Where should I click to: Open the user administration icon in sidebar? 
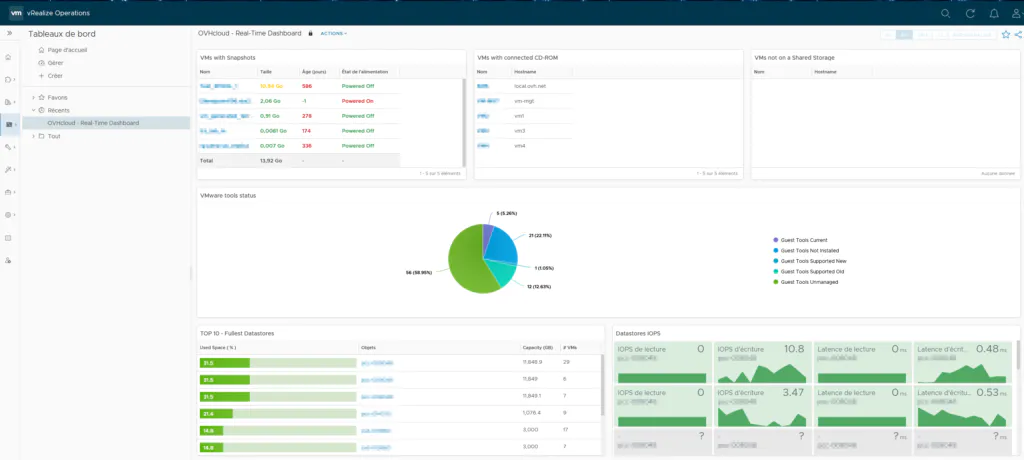click(x=8, y=260)
